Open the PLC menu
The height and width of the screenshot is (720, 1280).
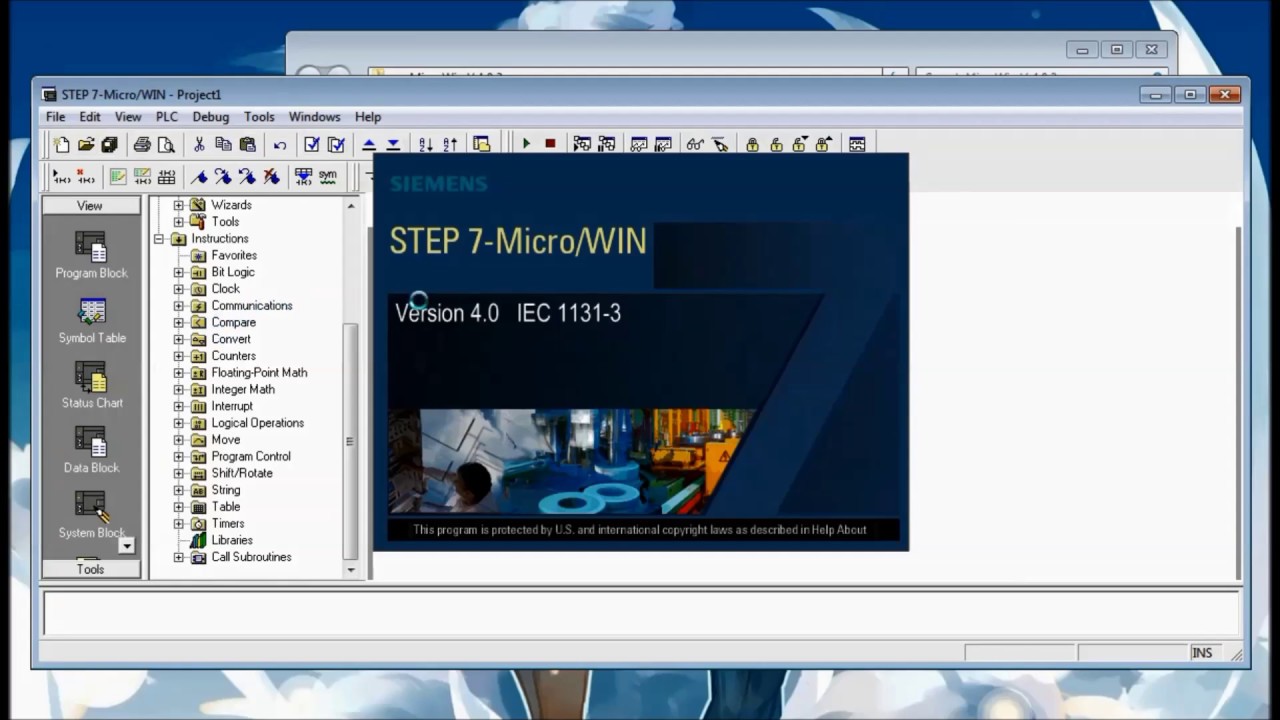[x=167, y=117]
